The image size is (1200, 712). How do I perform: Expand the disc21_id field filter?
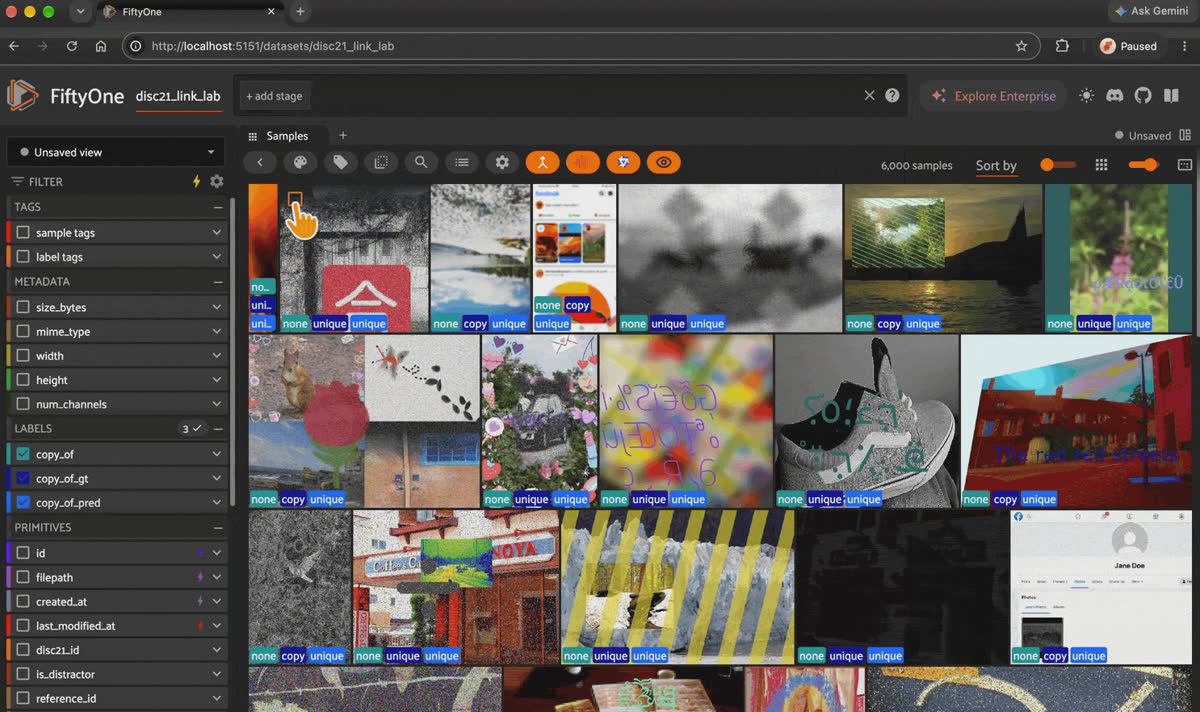click(217, 650)
